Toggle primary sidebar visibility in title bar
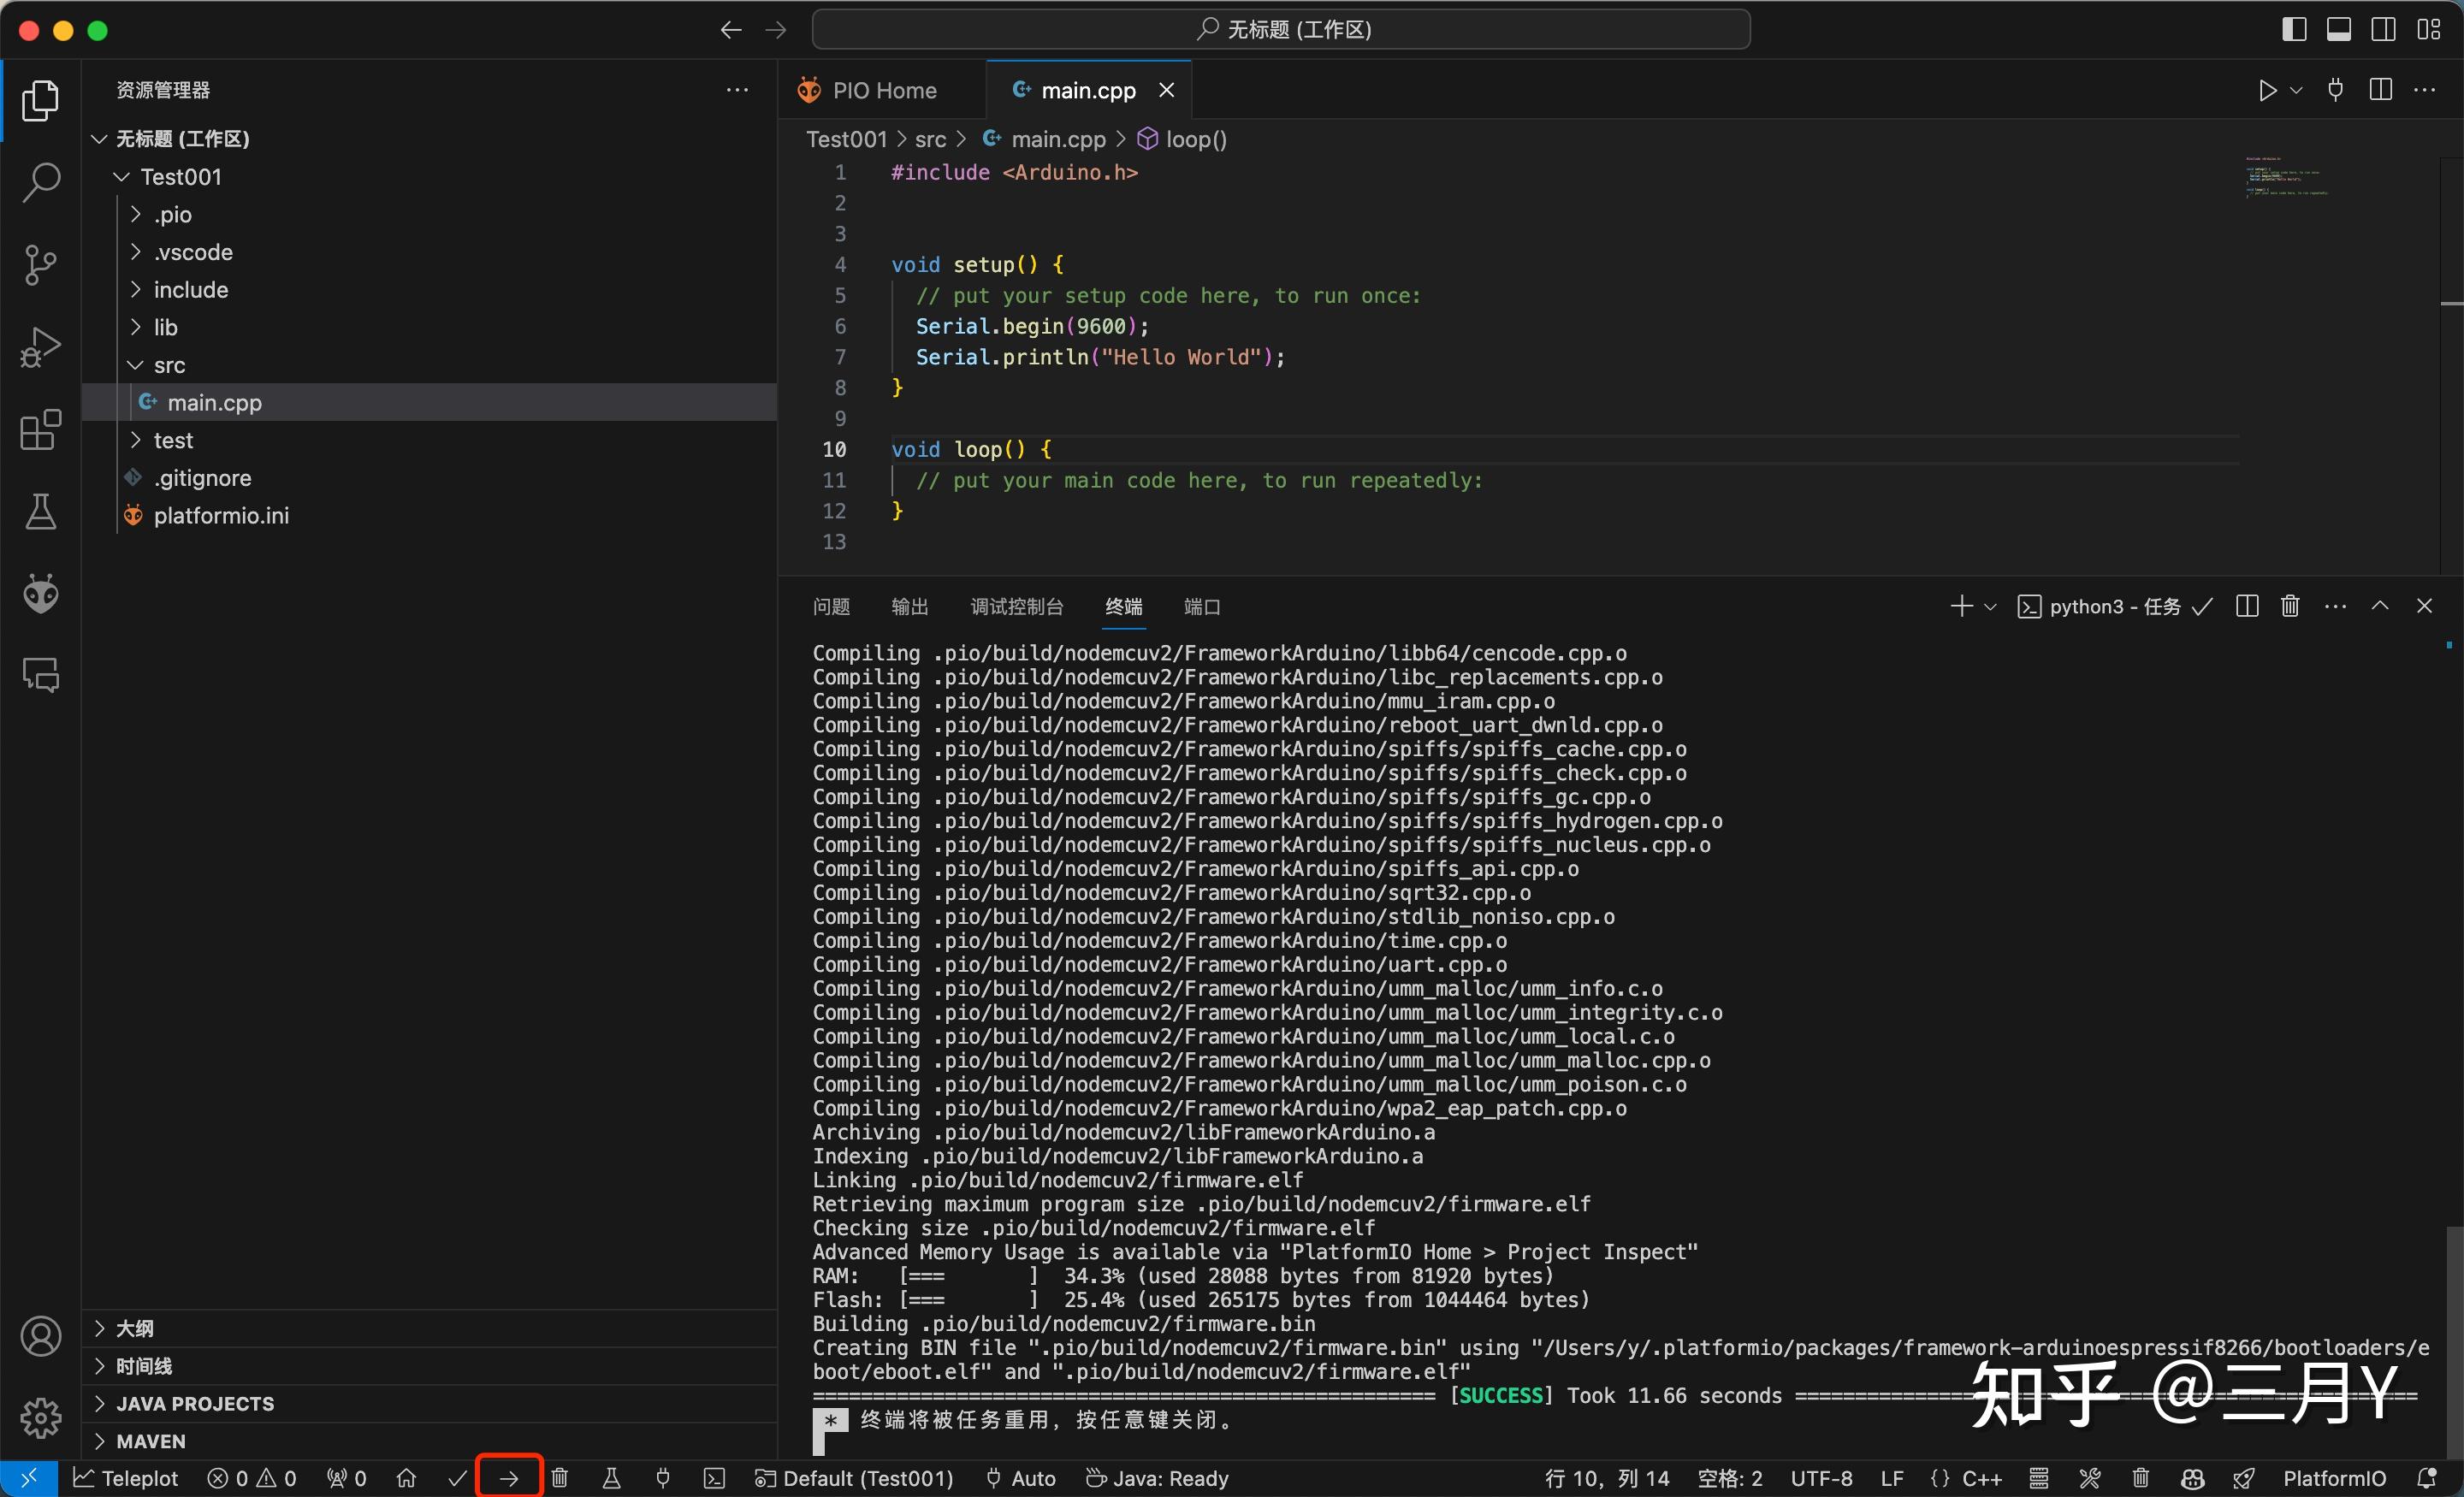 (x=2294, y=30)
